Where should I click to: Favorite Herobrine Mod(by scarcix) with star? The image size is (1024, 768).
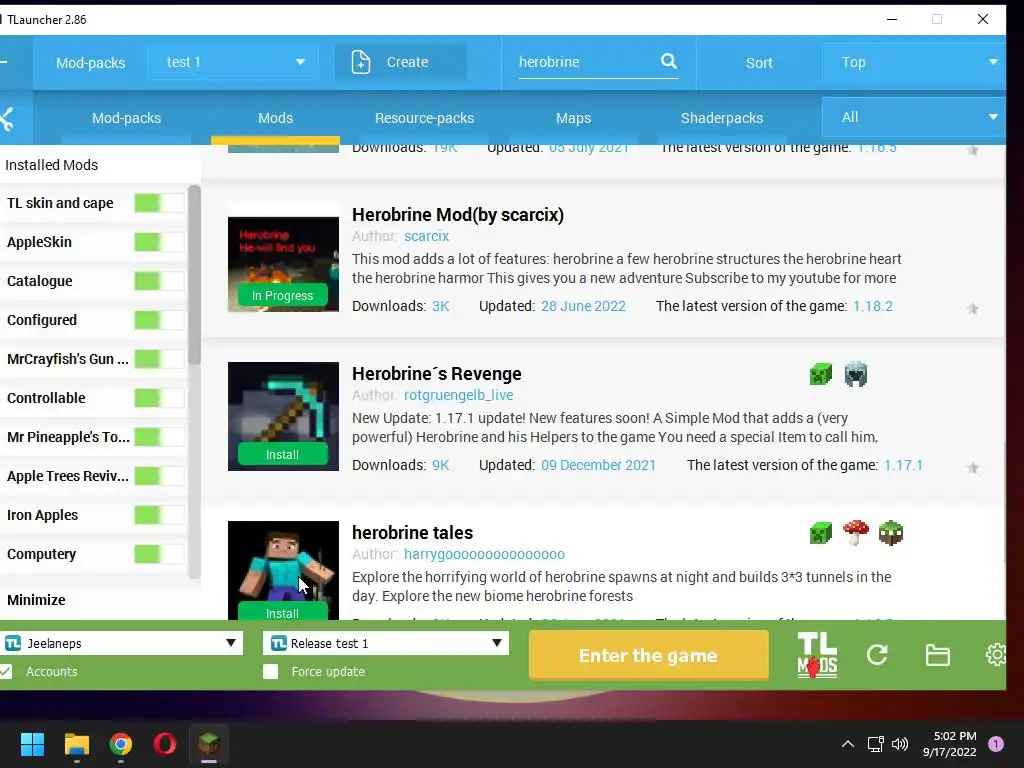coord(972,308)
